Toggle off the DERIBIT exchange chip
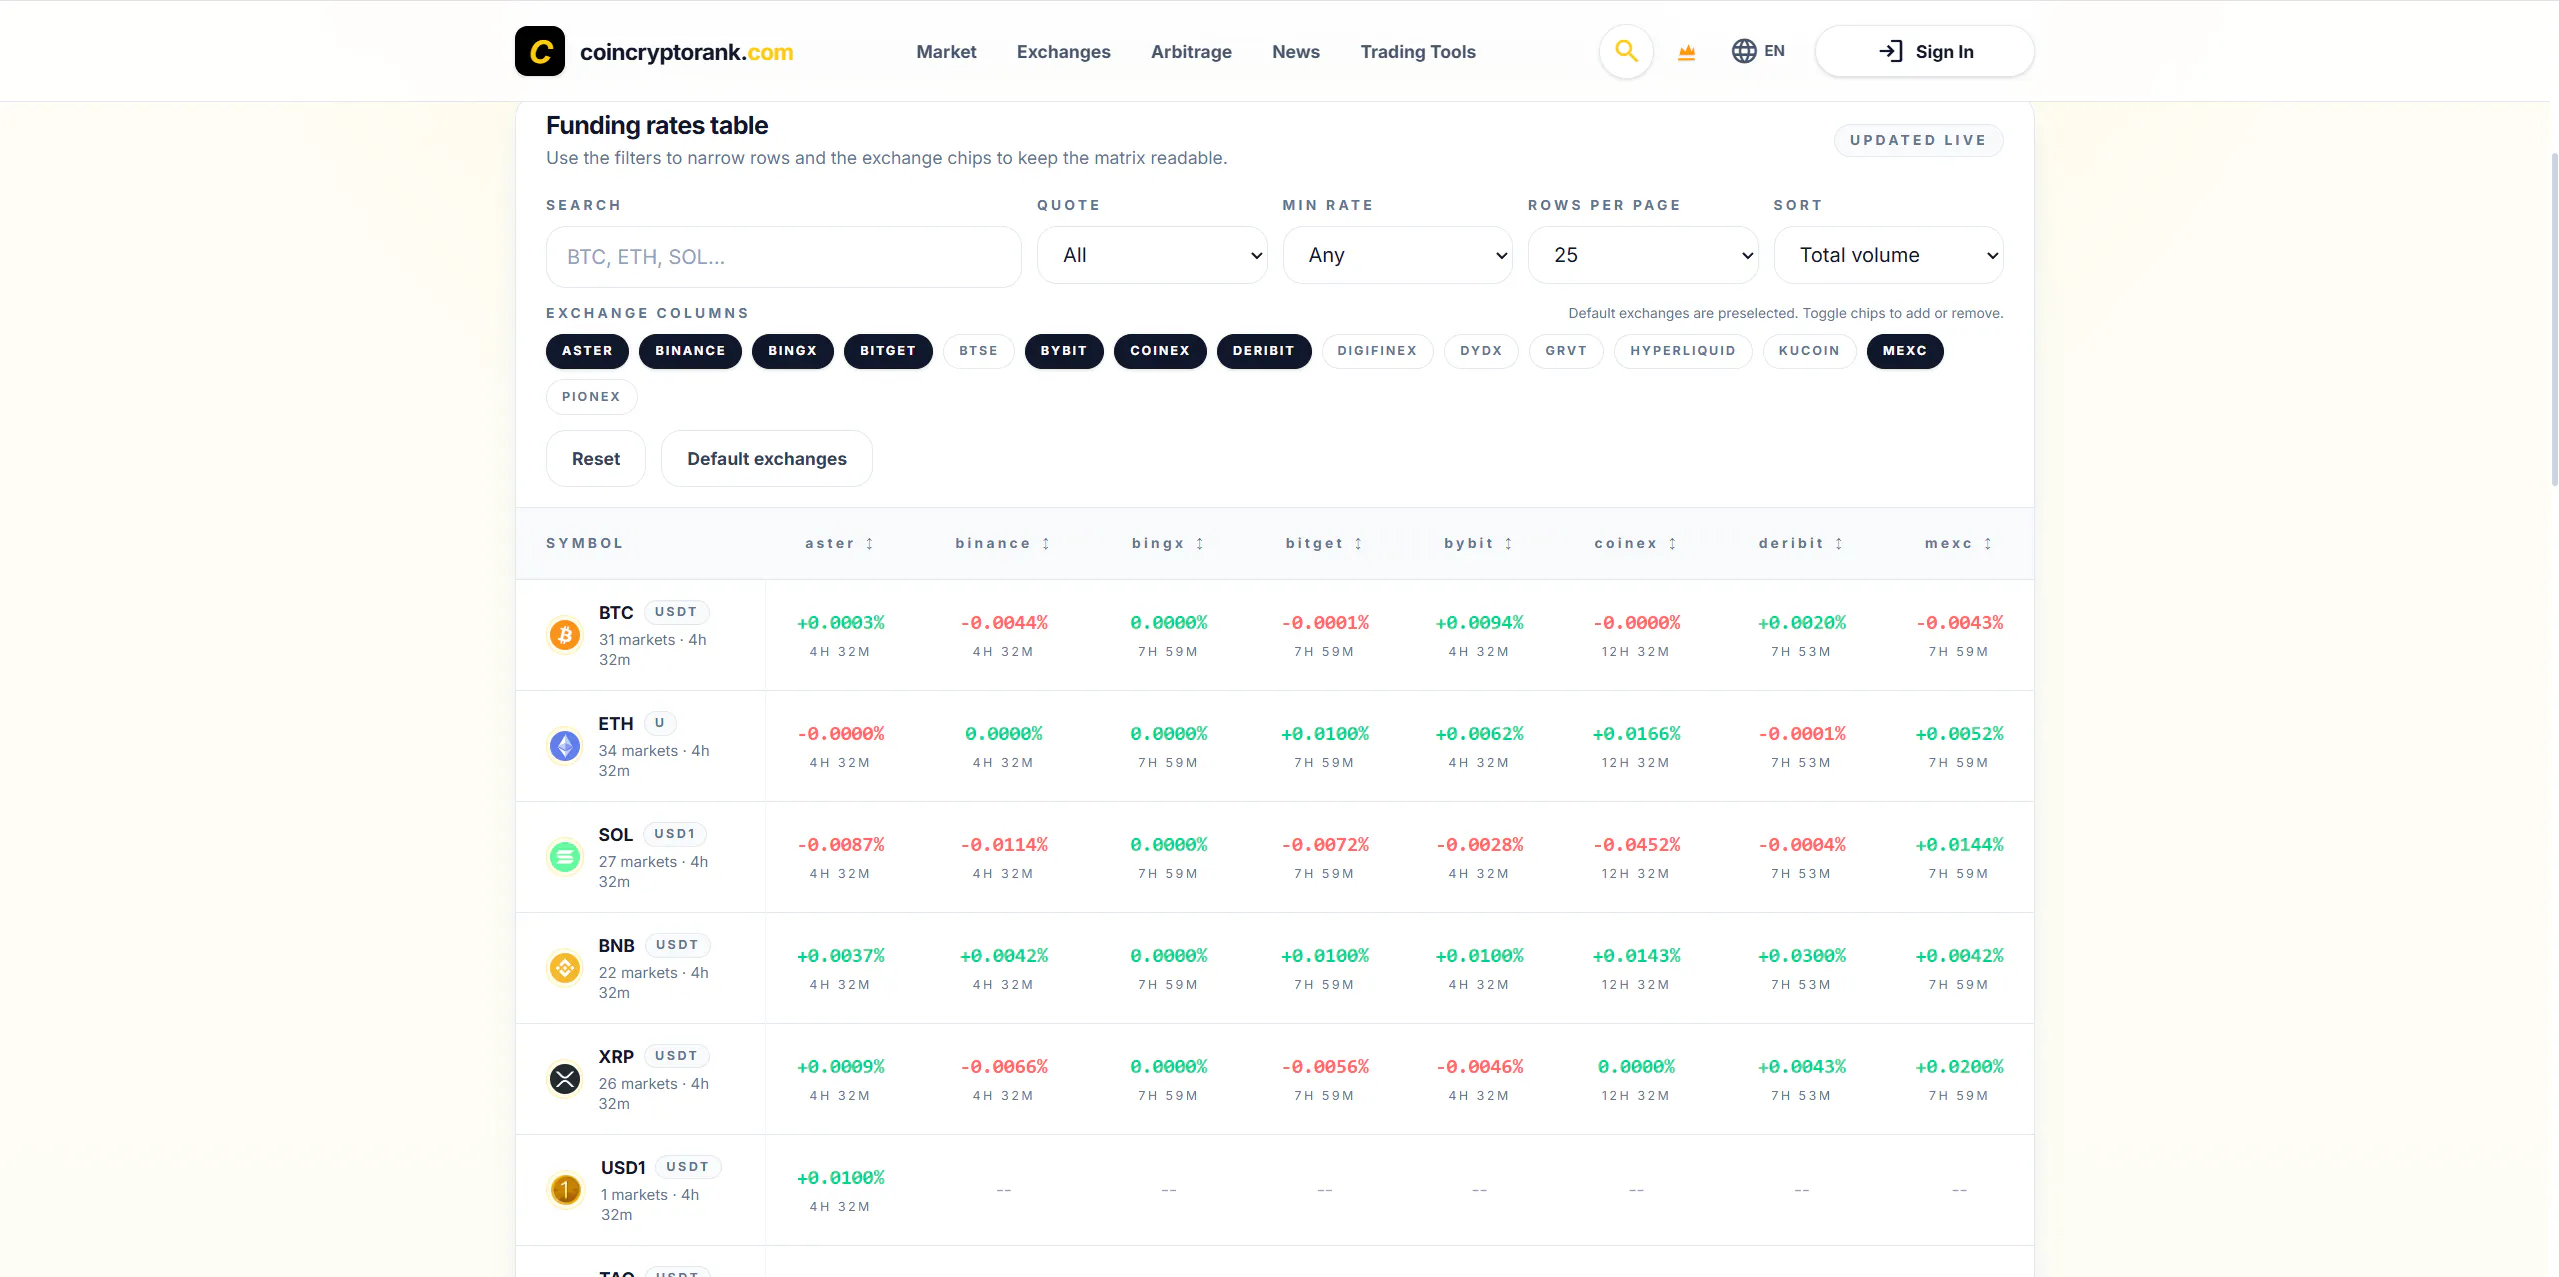The image size is (2559, 1277). click(x=1264, y=351)
